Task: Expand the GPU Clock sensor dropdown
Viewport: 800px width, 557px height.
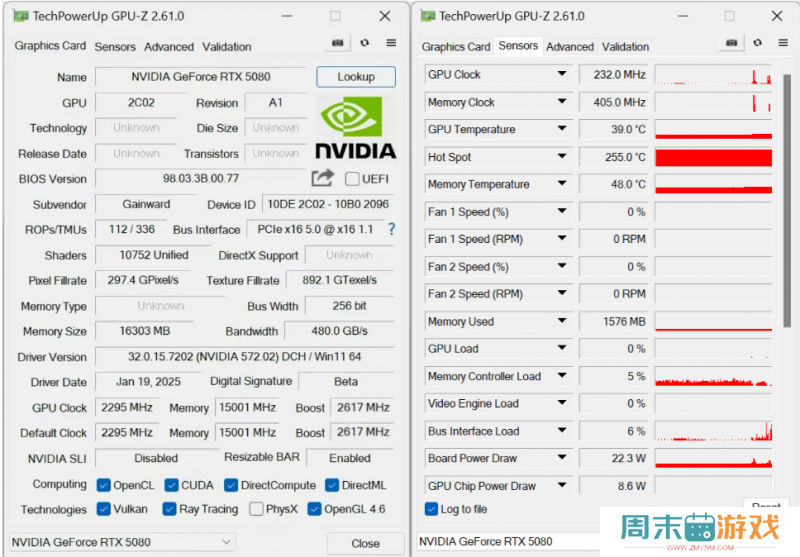Action: pos(562,75)
